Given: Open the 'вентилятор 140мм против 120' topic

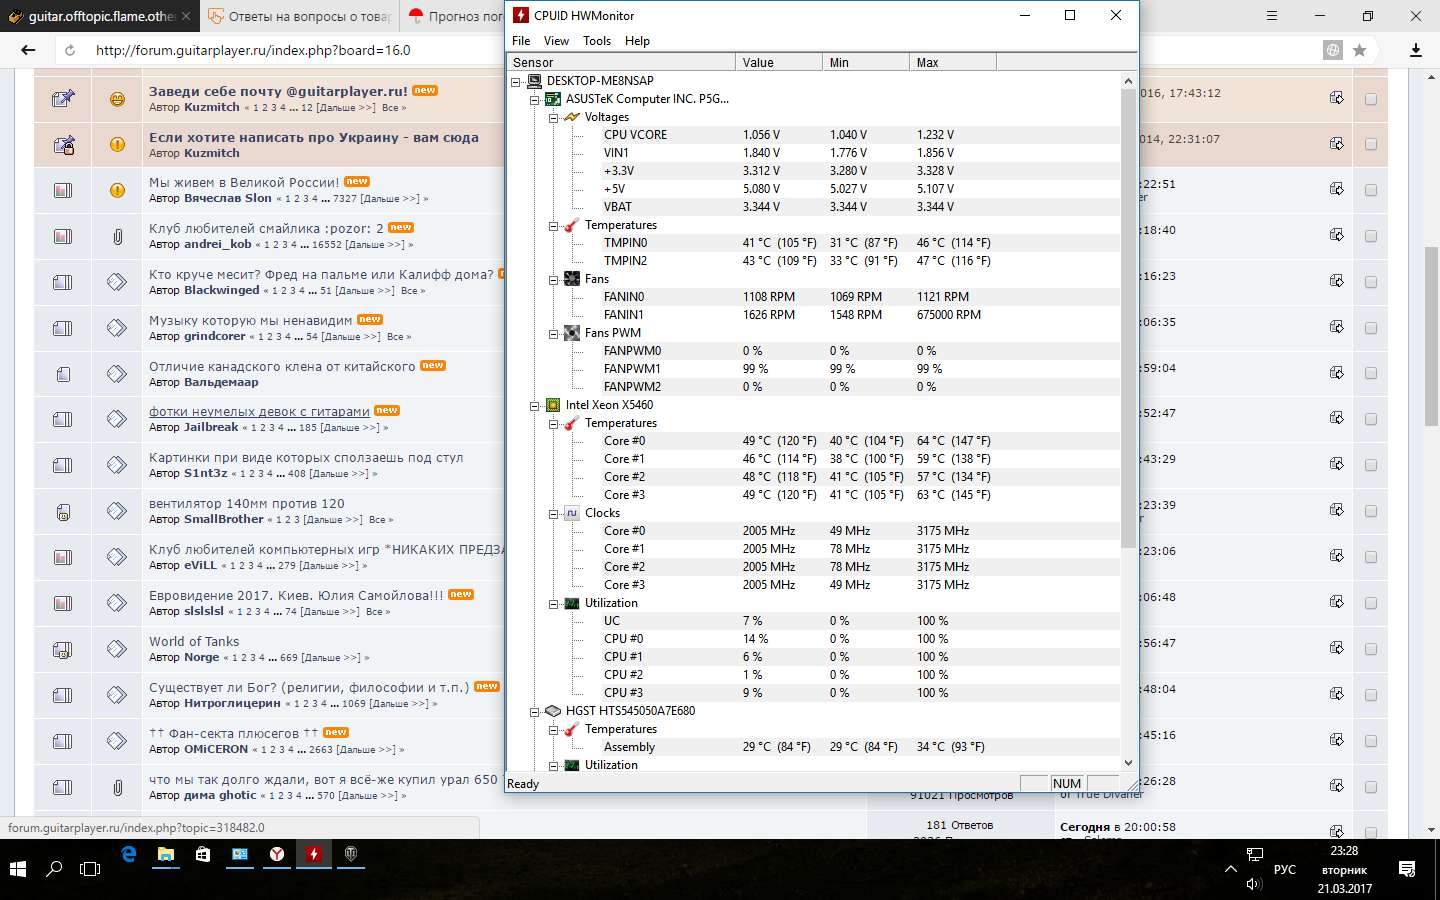Looking at the screenshot, I should 246,504.
